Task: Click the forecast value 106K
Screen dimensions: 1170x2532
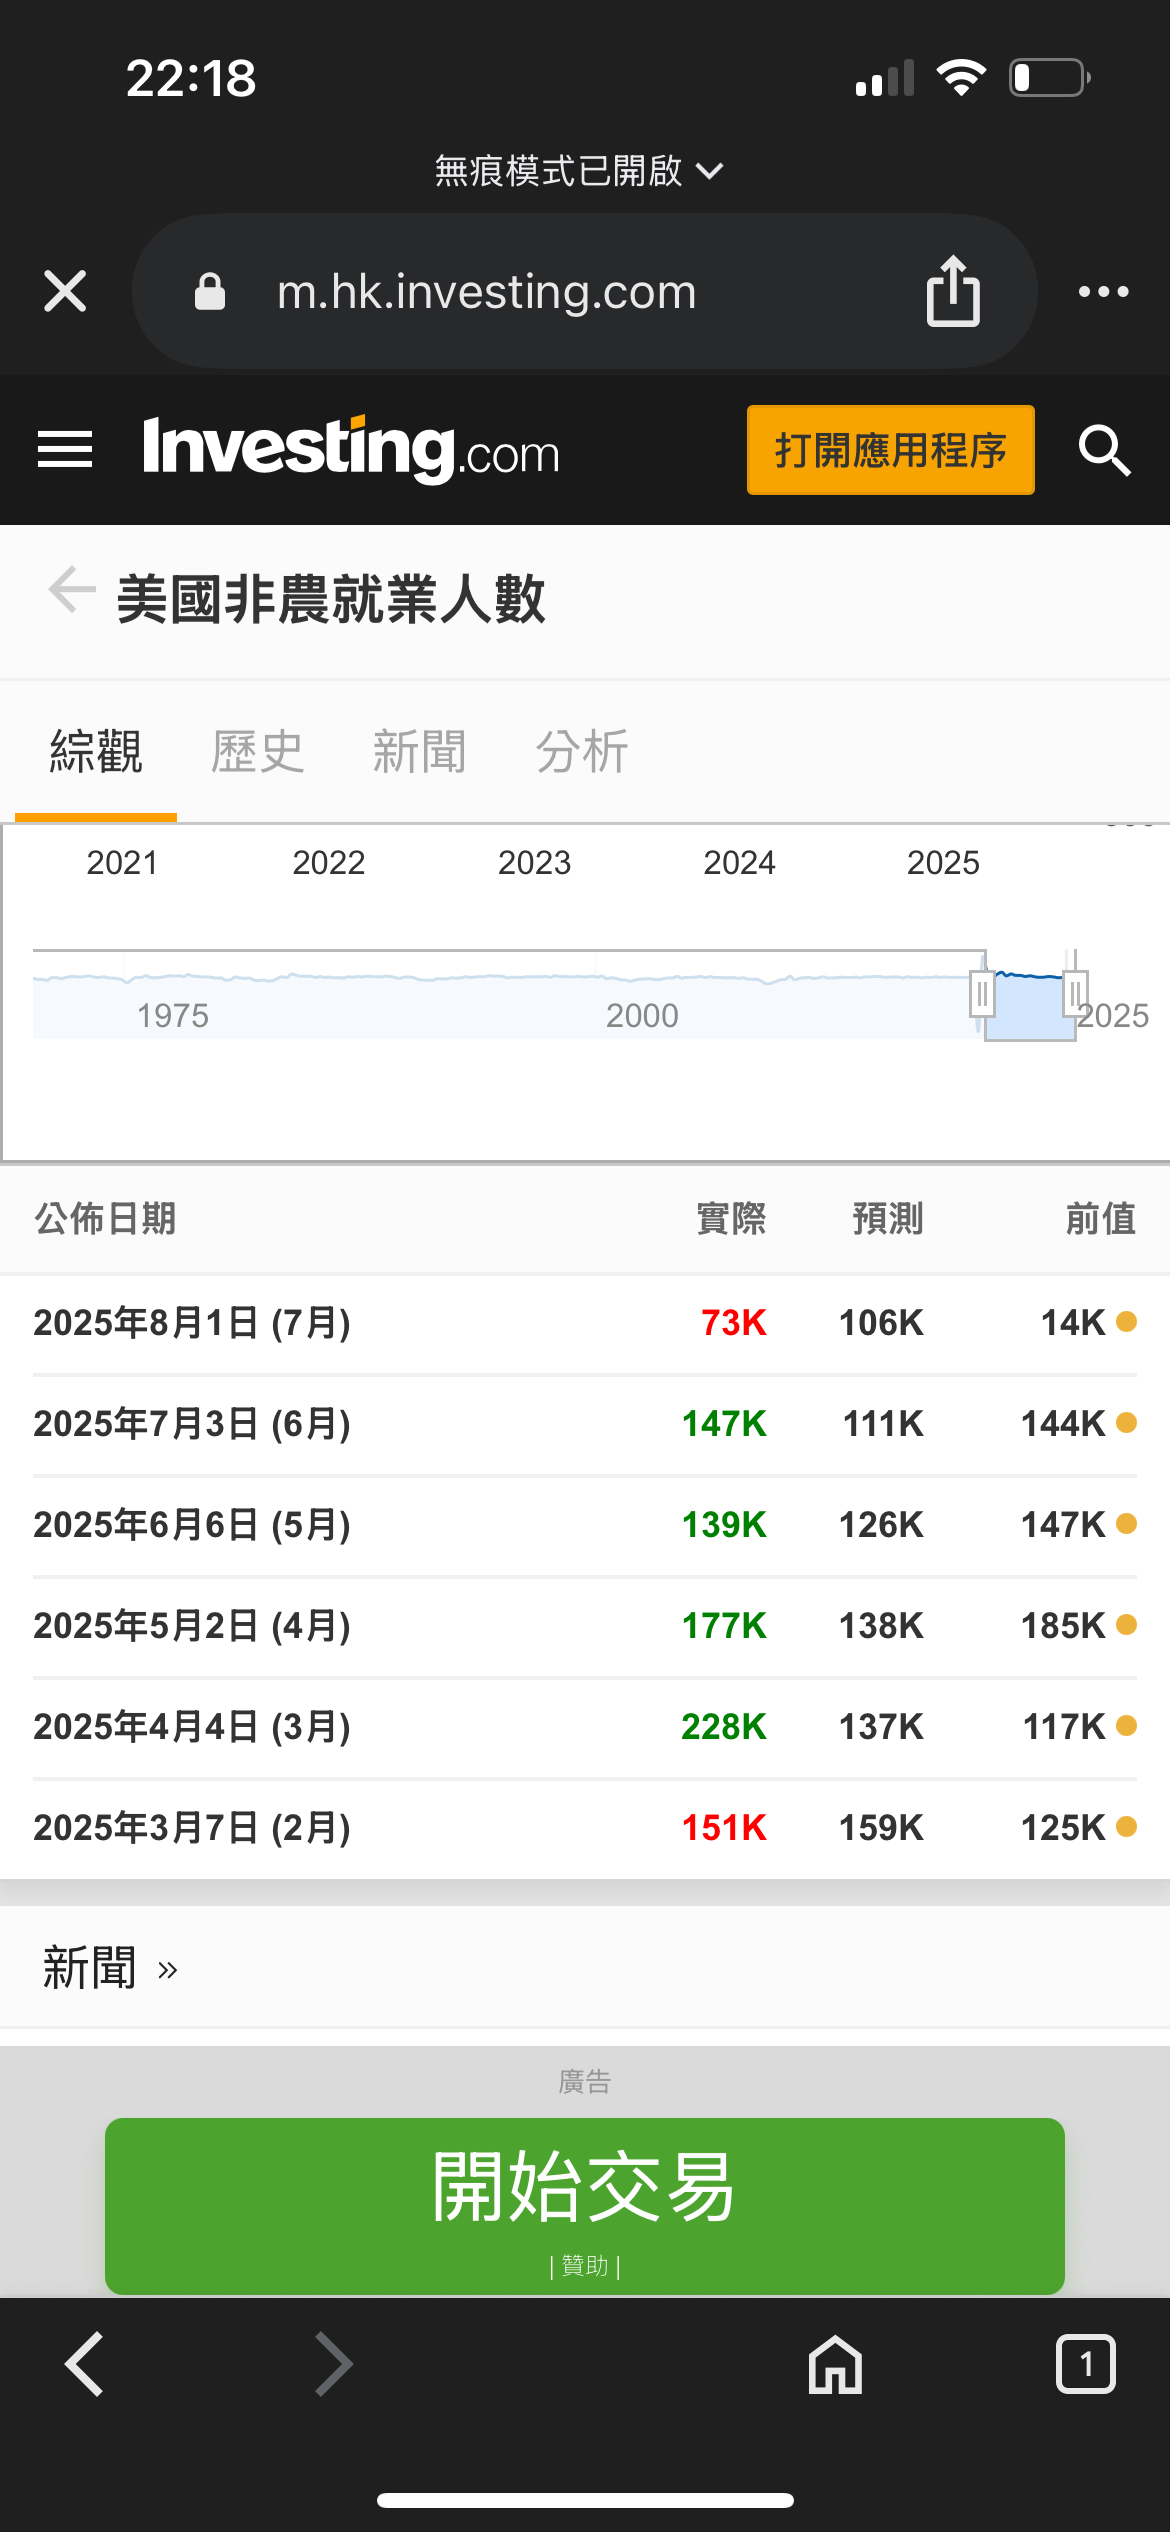Action: 881,1323
